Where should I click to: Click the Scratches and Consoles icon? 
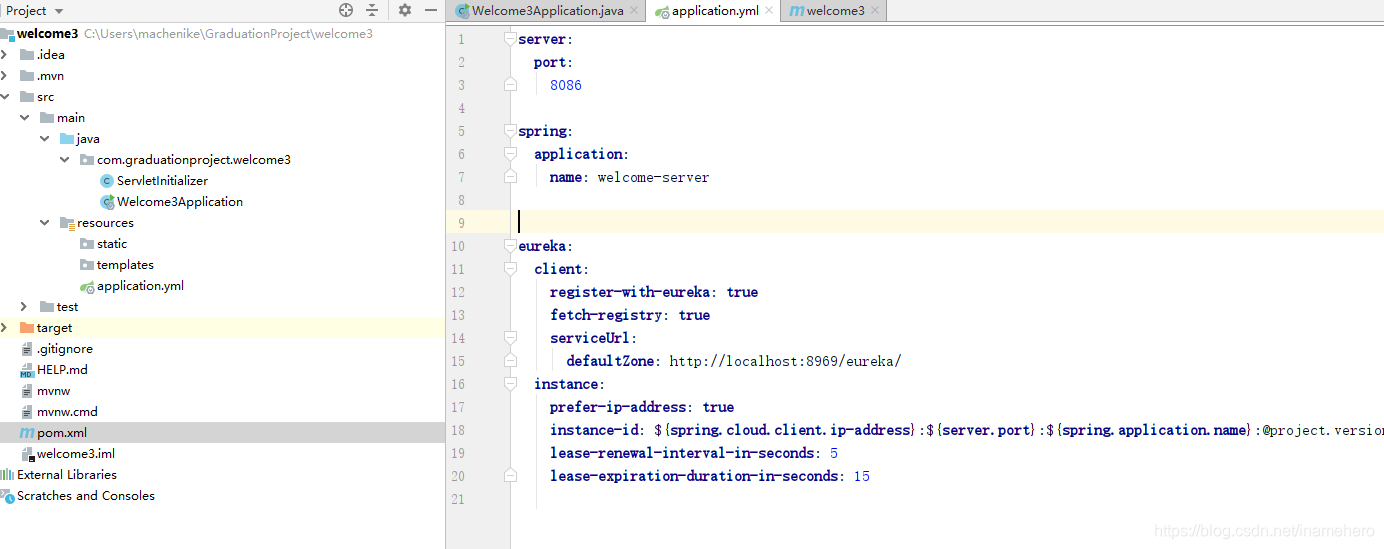(x=7, y=495)
